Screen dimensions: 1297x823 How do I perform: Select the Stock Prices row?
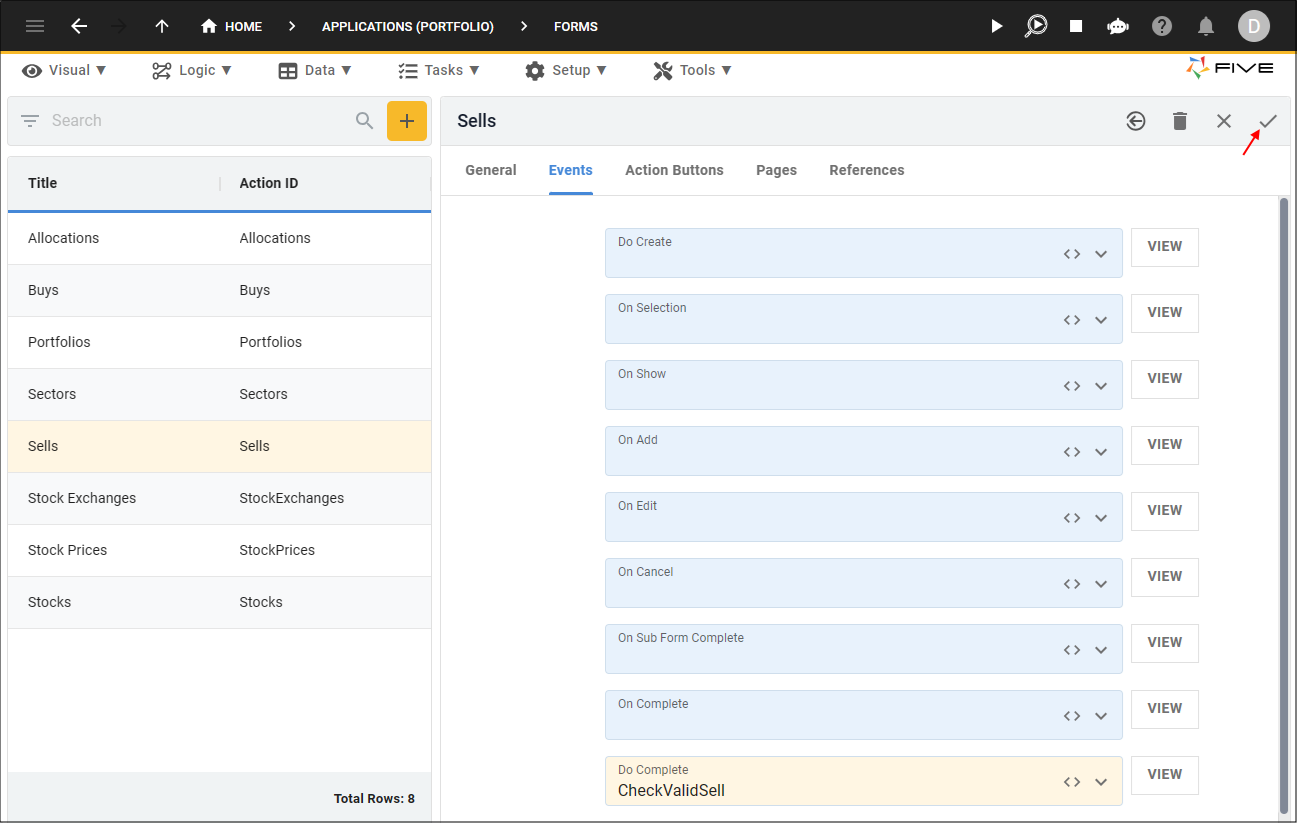[x=219, y=550]
